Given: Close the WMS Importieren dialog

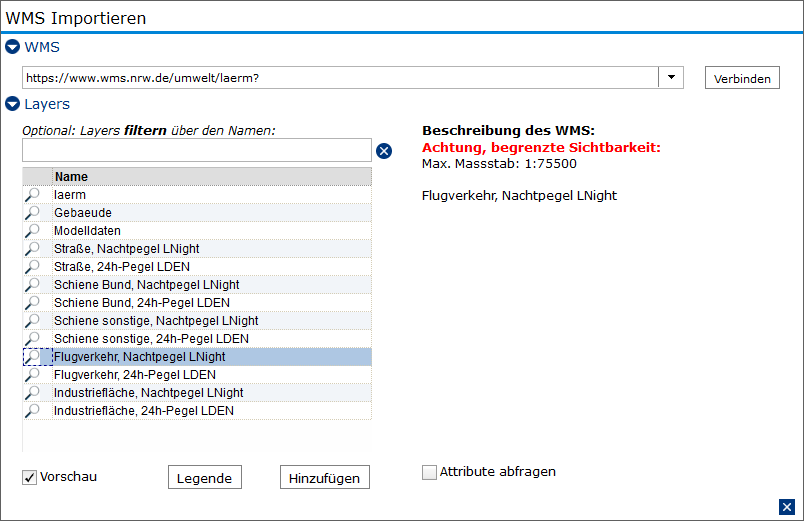Looking at the screenshot, I should (787, 507).
